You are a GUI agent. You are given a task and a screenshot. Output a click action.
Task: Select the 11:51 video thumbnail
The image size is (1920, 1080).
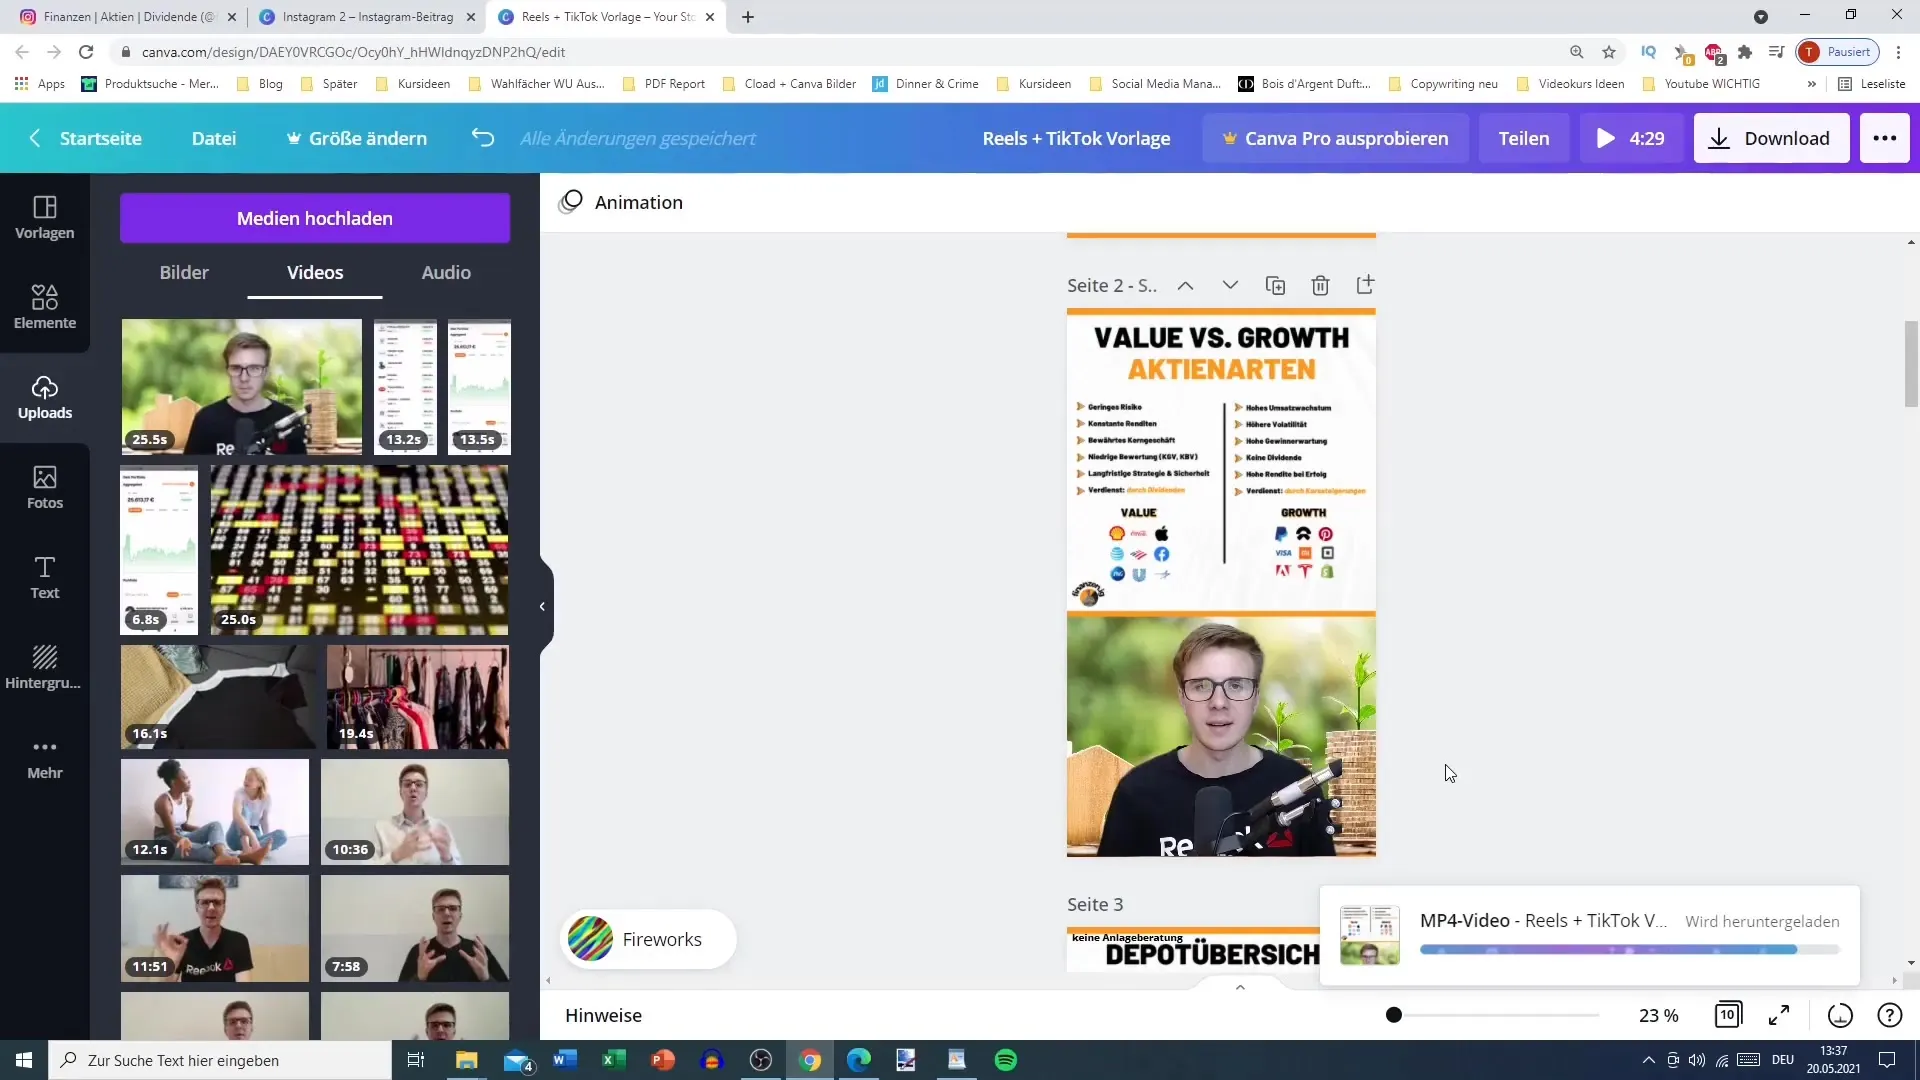coord(215,928)
